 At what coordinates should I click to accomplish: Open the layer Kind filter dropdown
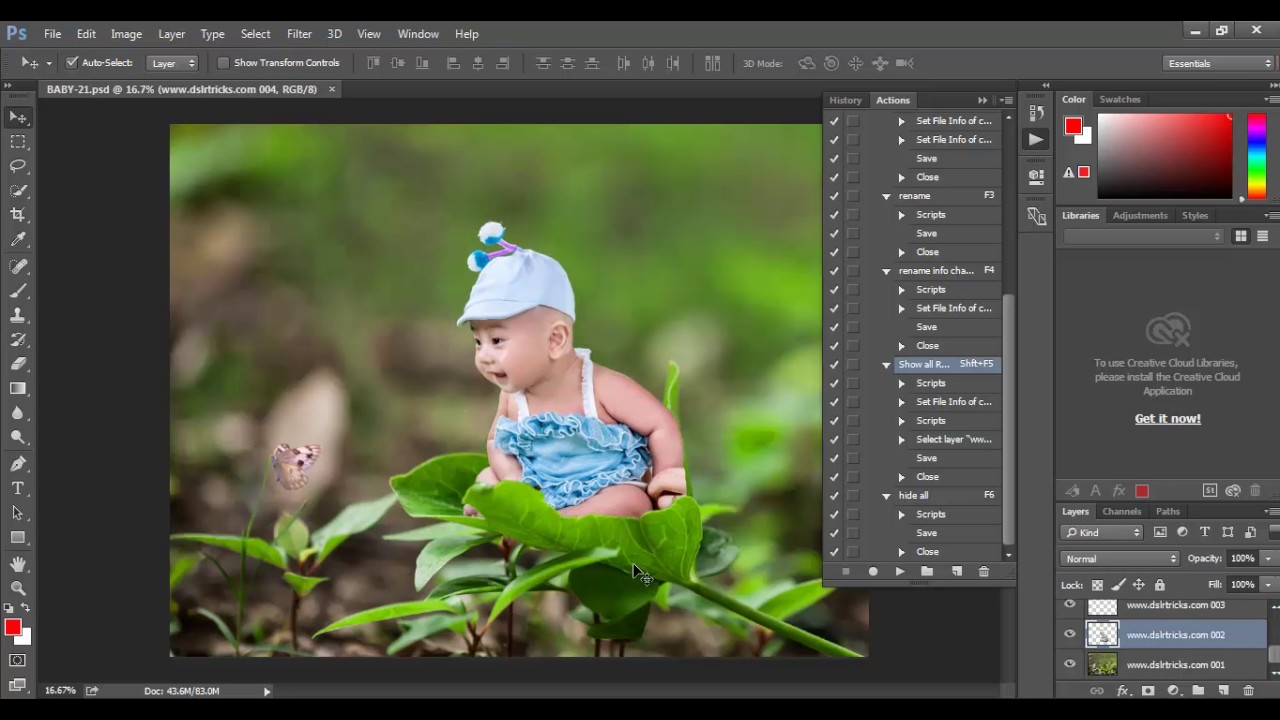tap(1102, 532)
